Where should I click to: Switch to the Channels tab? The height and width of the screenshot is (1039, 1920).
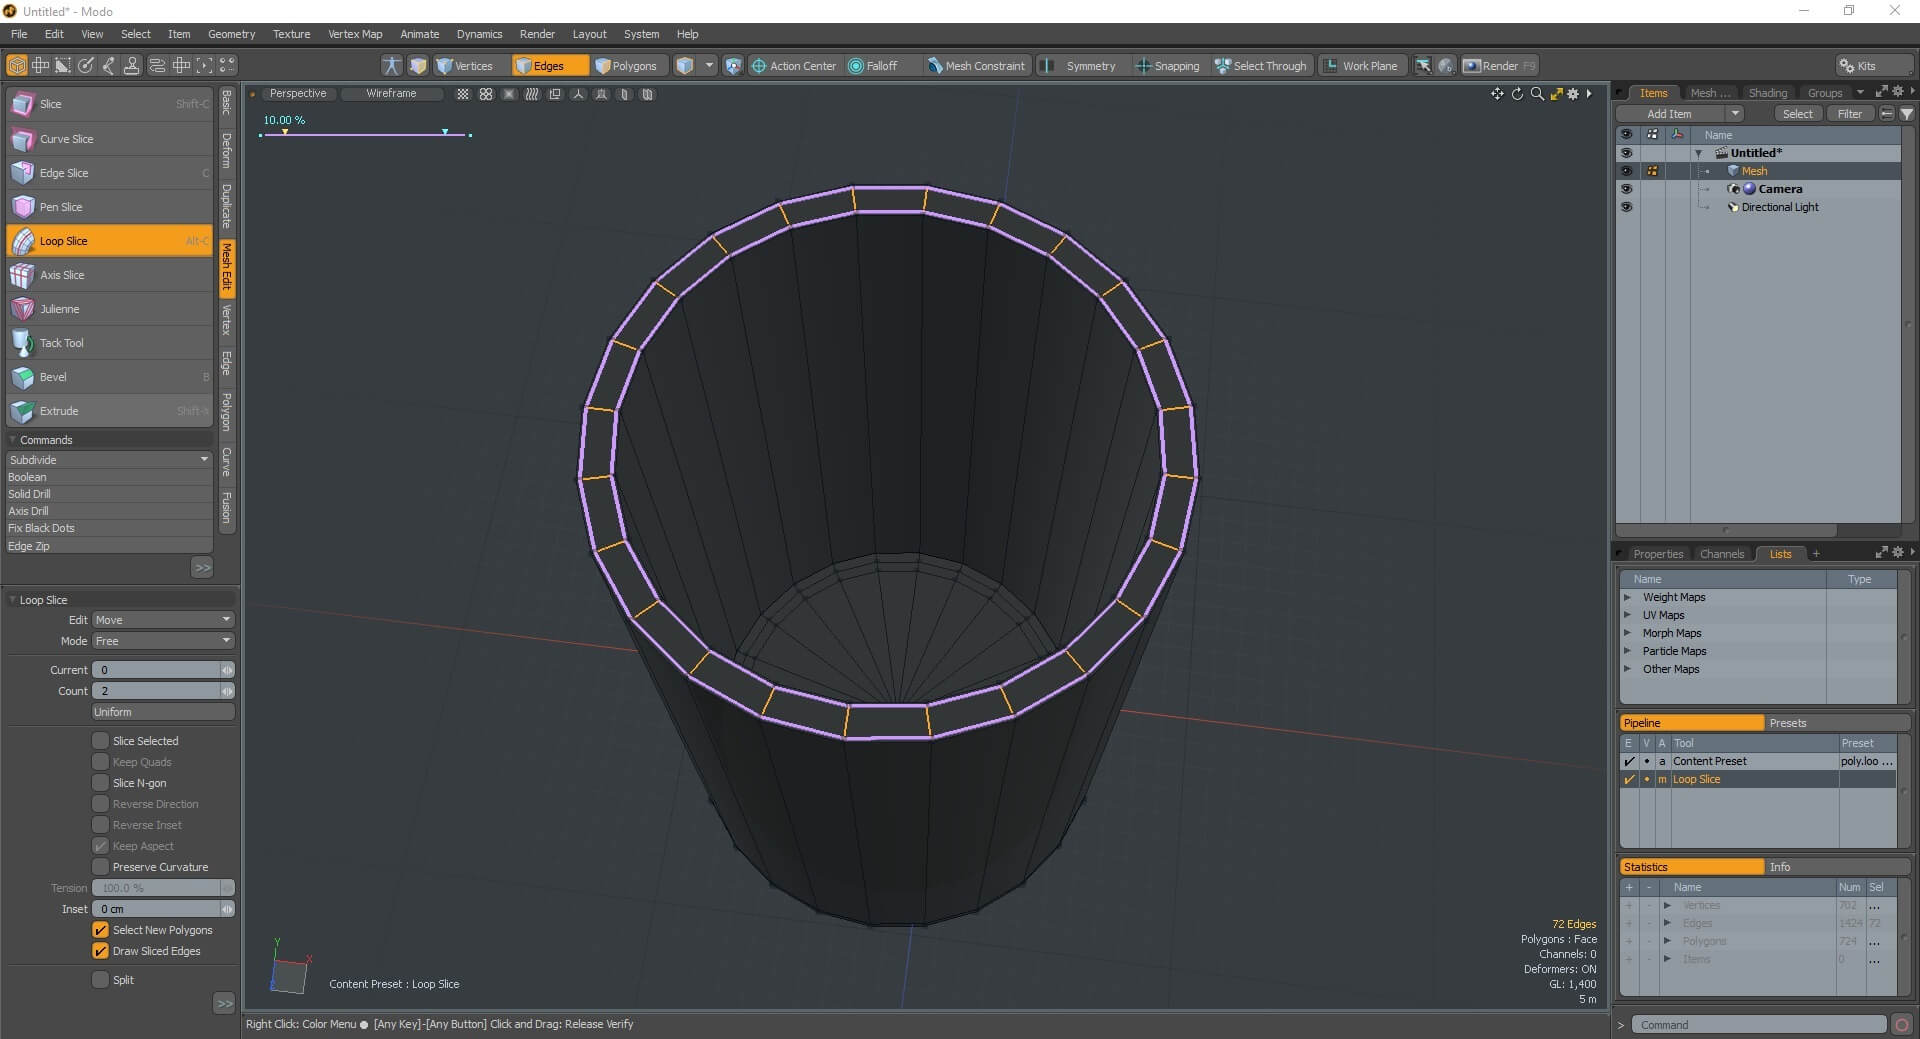click(x=1722, y=553)
